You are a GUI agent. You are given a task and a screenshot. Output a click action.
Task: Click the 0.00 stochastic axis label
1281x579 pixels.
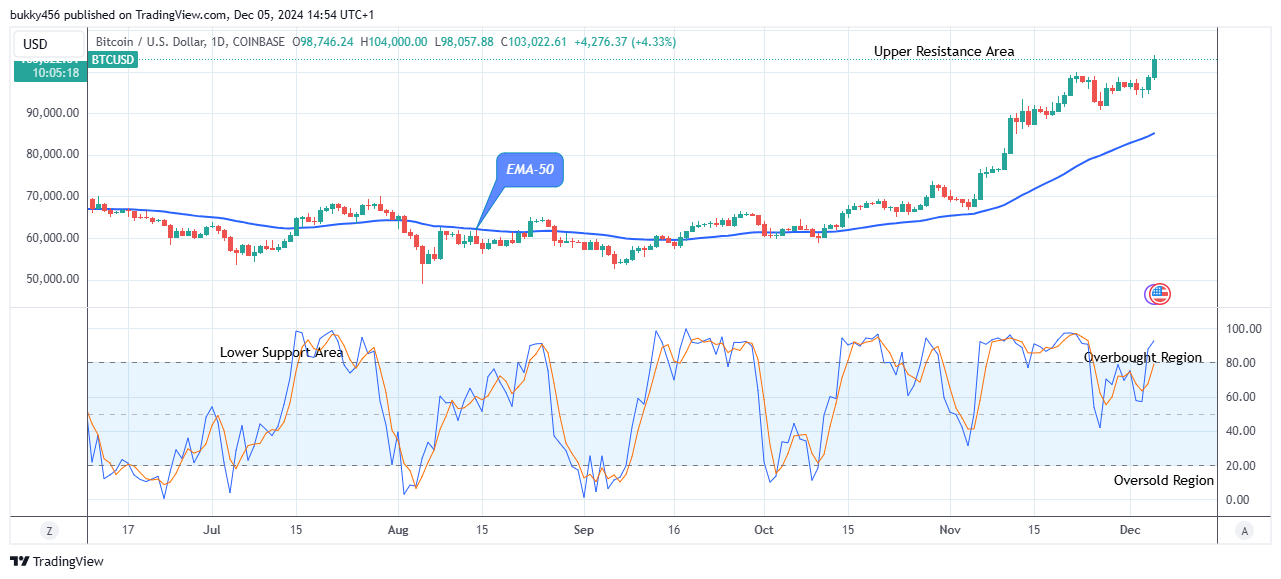[1236, 500]
